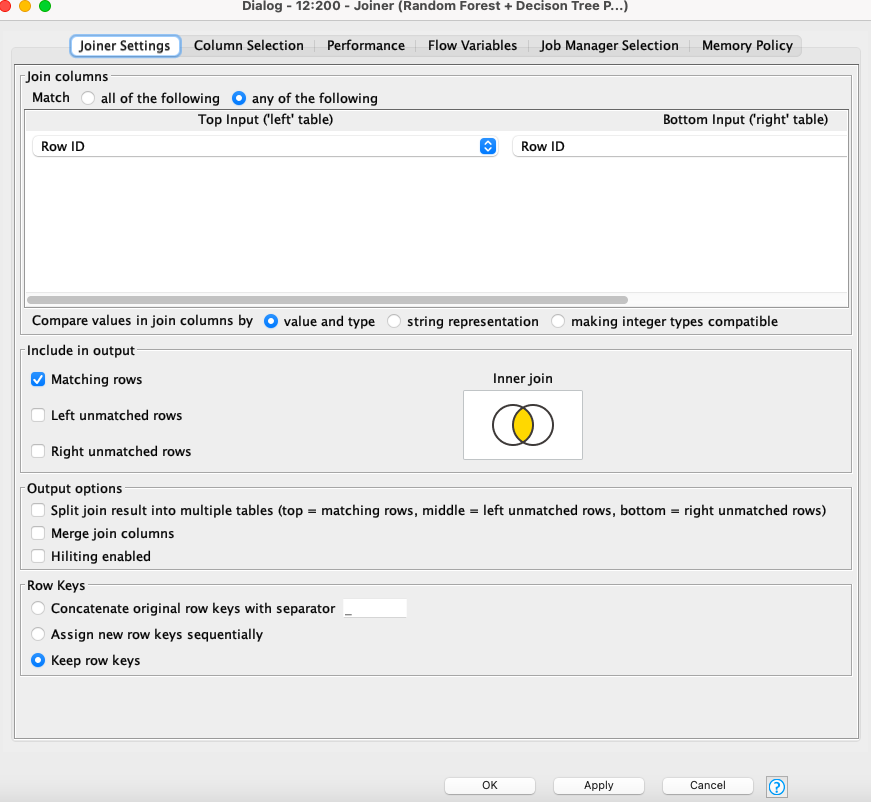Apply the joiner settings
The height and width of the screenshot is (802, 871).
(598, 785)
